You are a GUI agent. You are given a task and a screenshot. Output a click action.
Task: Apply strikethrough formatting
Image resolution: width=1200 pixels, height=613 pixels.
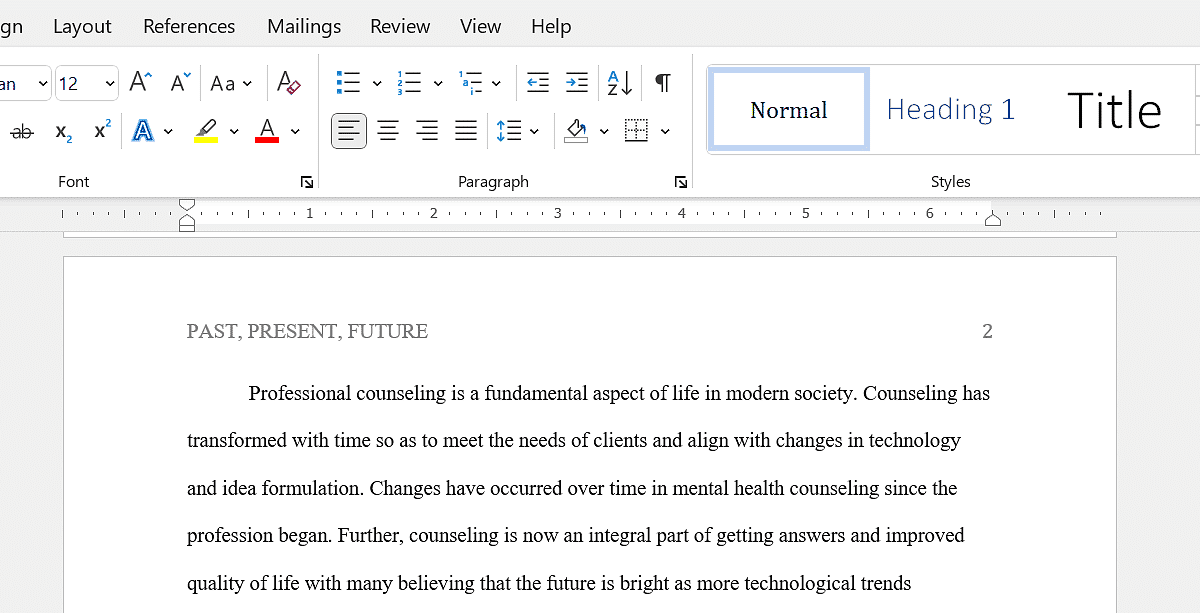[x=22, y=131]
